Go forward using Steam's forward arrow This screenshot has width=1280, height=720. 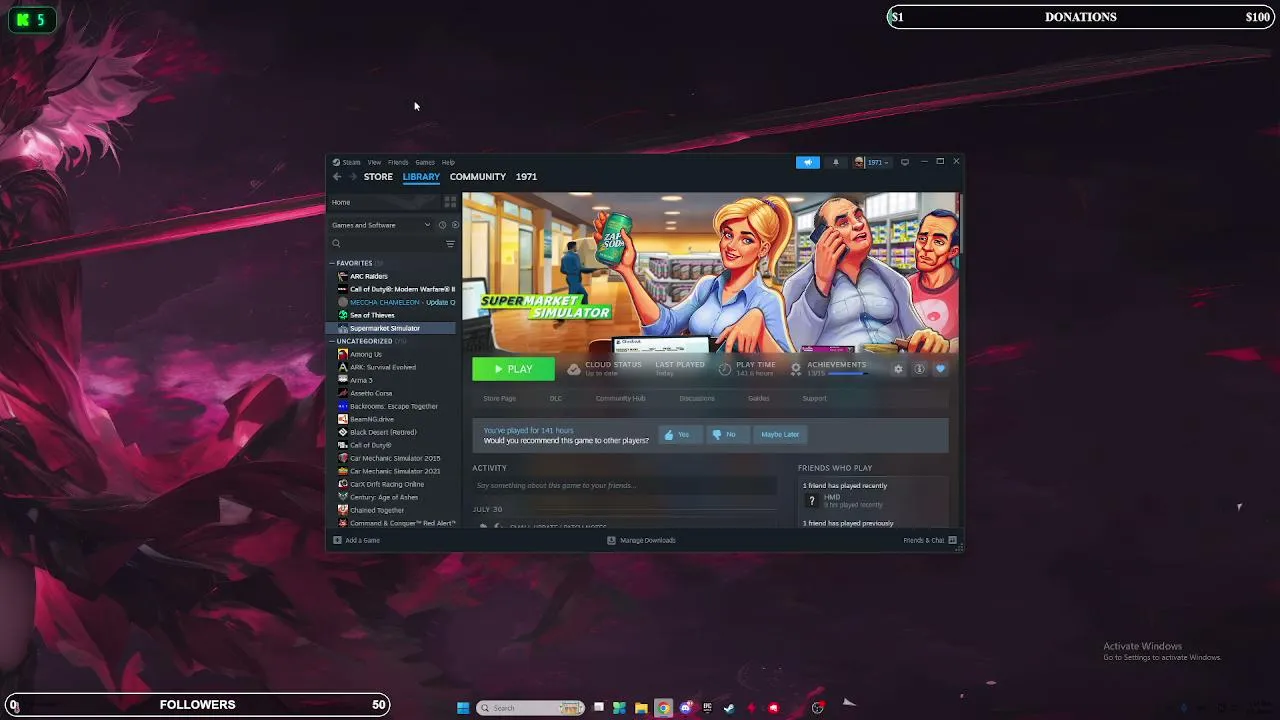352,177
